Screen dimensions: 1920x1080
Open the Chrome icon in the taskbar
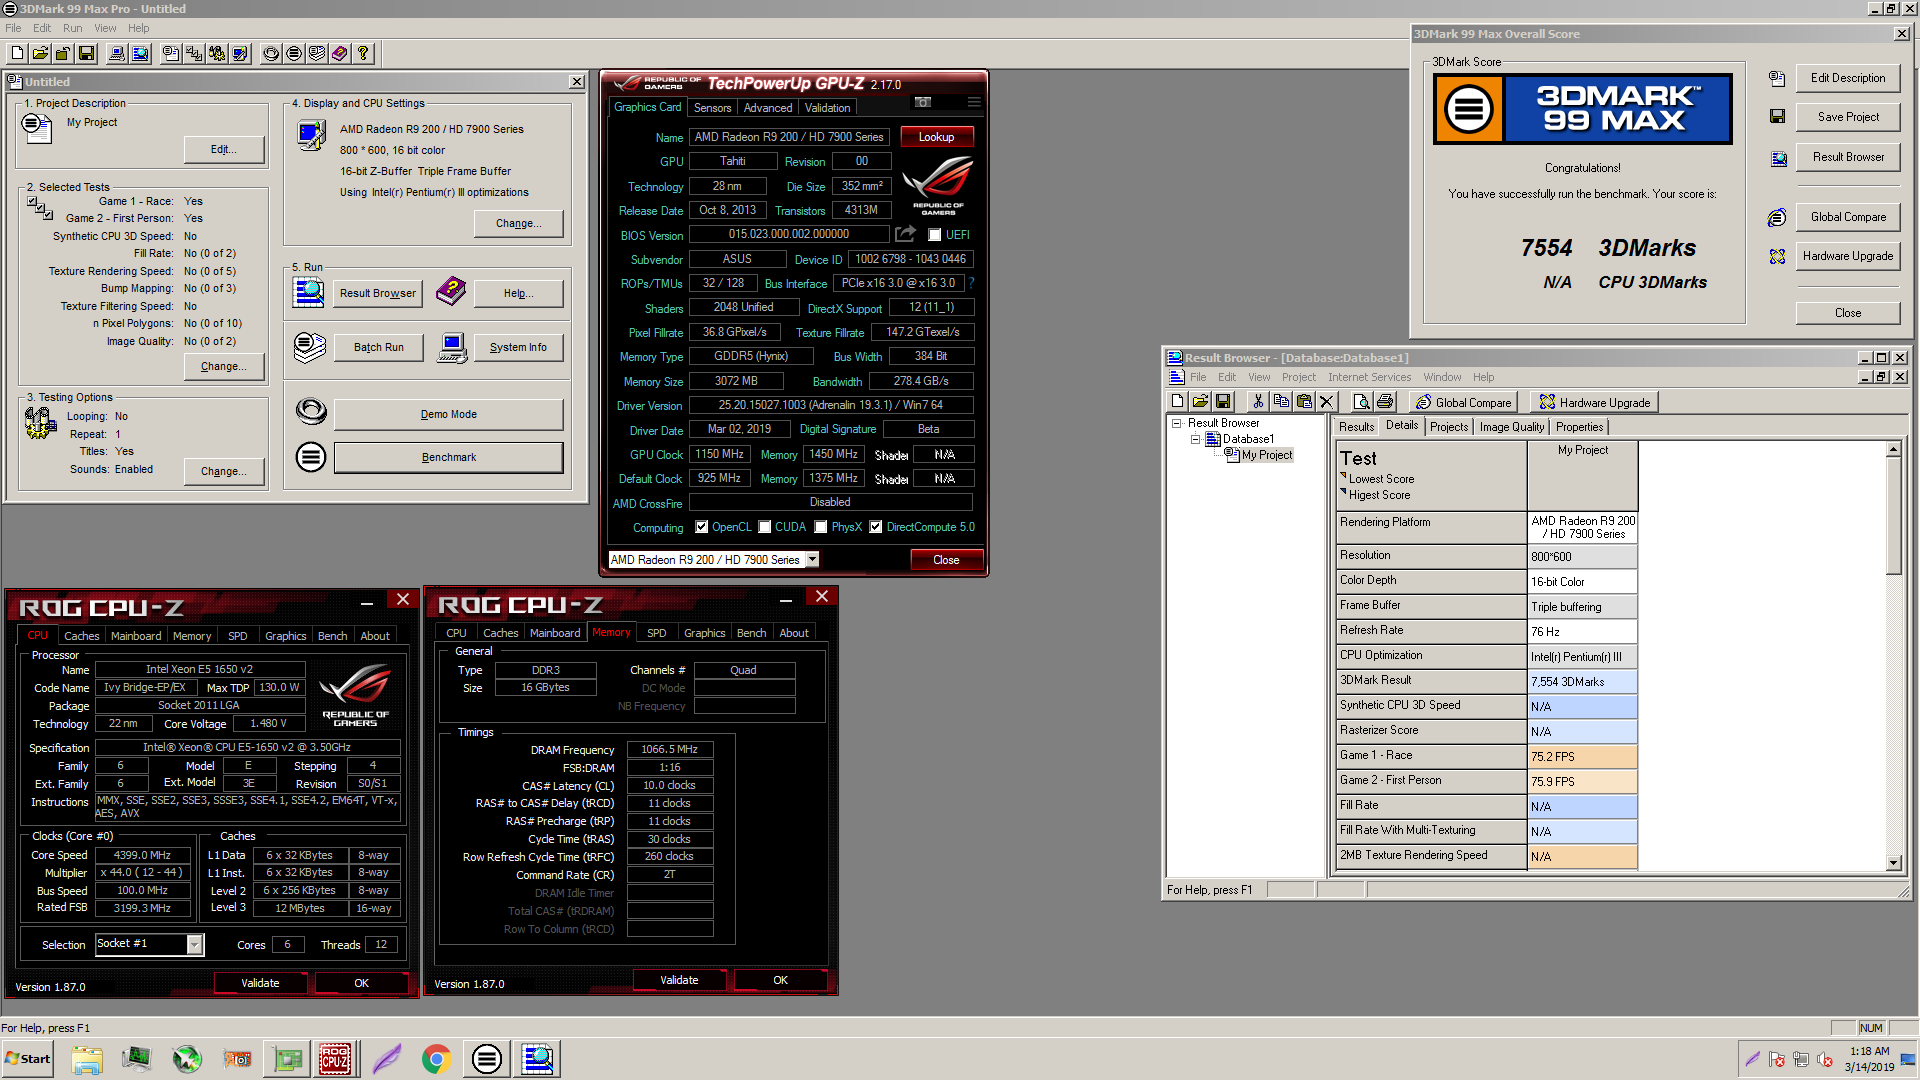pyautogui.click(x=436, y=1059)
